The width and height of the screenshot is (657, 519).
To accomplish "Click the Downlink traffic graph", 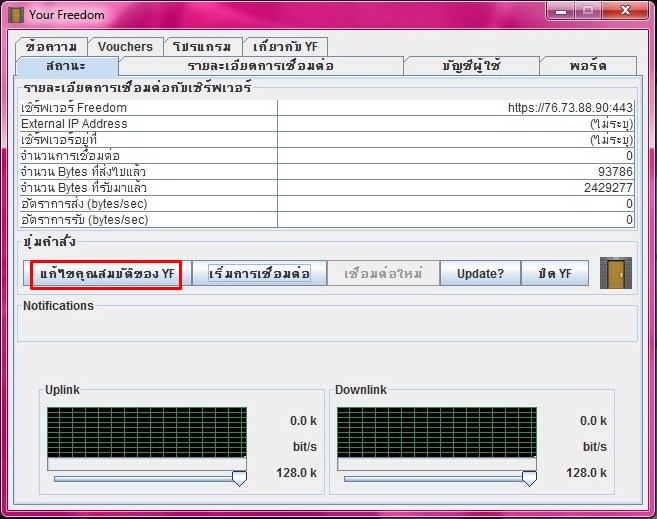I will pyautogui.click(x=437, y=432).
